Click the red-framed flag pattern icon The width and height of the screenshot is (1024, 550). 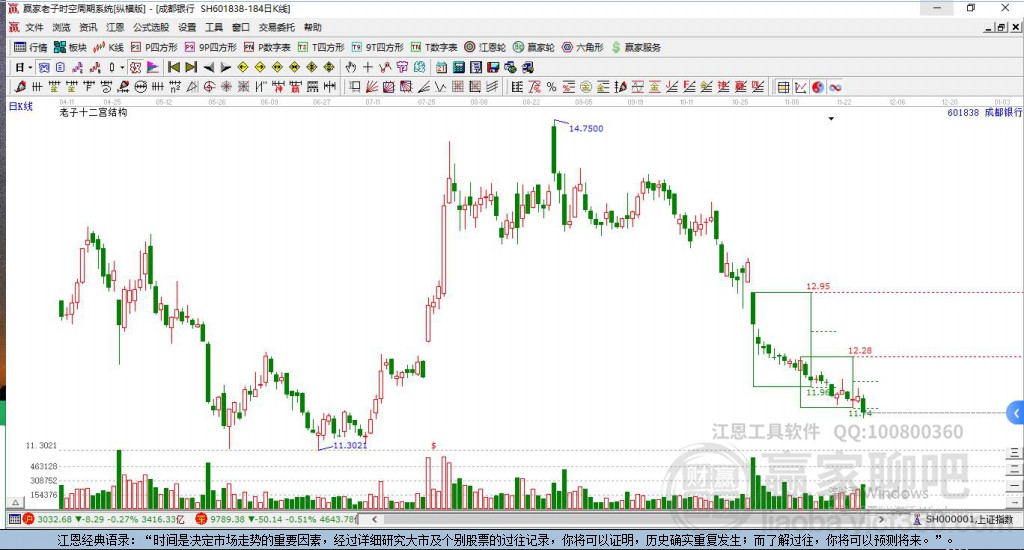135,67
